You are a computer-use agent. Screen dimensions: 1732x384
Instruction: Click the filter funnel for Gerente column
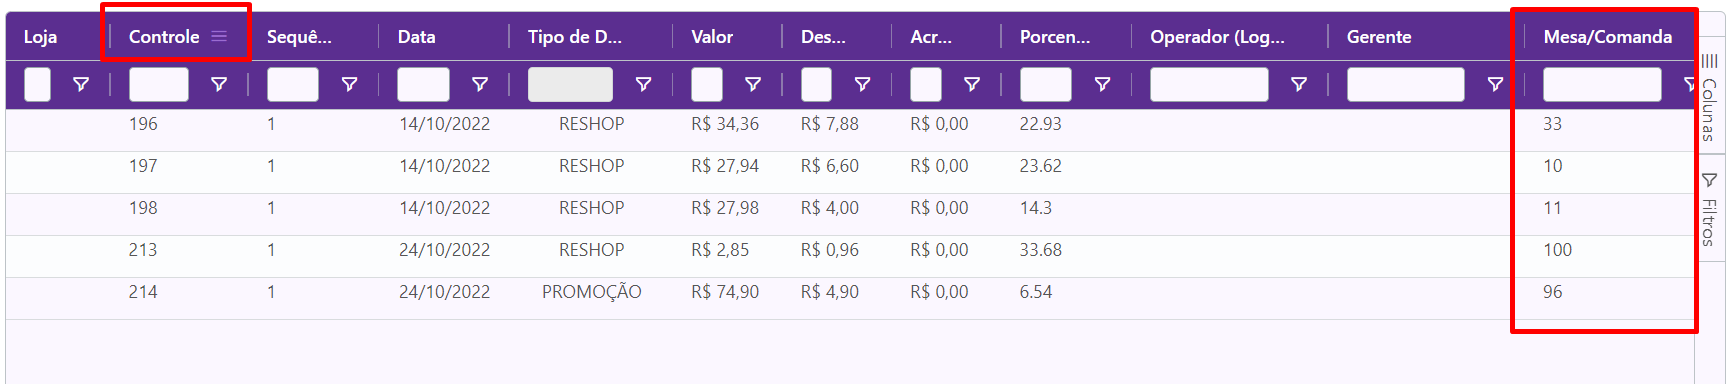pos(1495,84)
